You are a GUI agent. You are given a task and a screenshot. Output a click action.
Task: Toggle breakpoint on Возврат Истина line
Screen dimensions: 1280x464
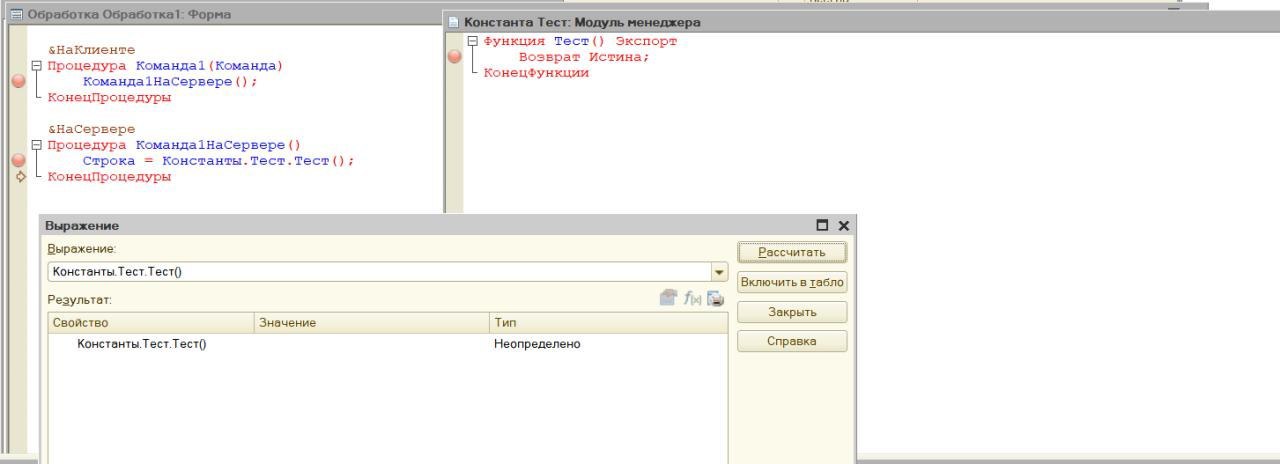(455, 57)
